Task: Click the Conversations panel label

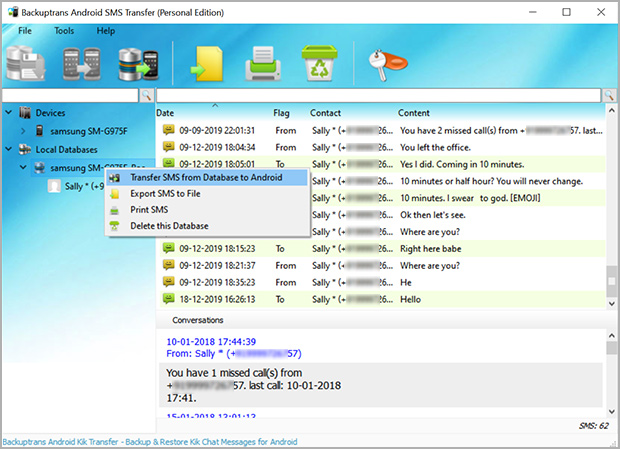Action: [198, 320]
